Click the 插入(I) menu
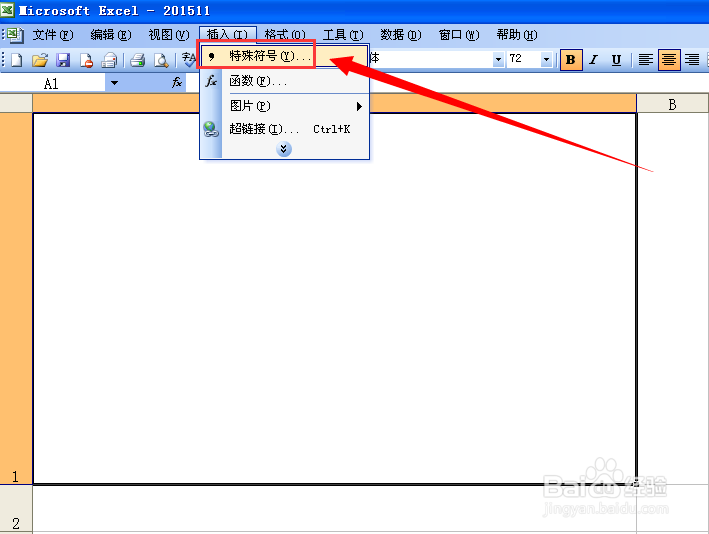 pos(227,35)
